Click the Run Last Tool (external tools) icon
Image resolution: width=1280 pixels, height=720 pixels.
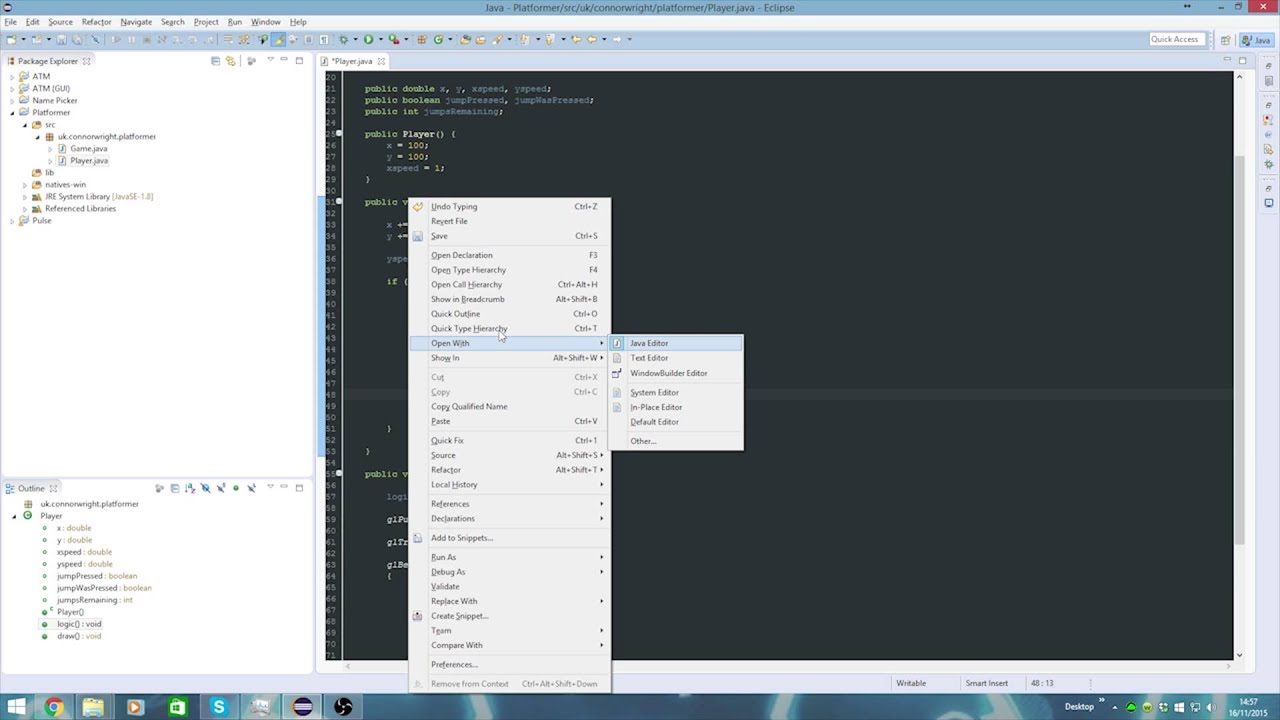(394, 39)
